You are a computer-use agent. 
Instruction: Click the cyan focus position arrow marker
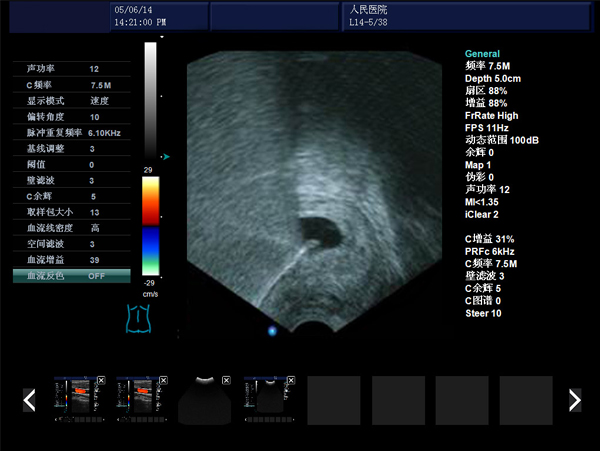click(166, 156)
